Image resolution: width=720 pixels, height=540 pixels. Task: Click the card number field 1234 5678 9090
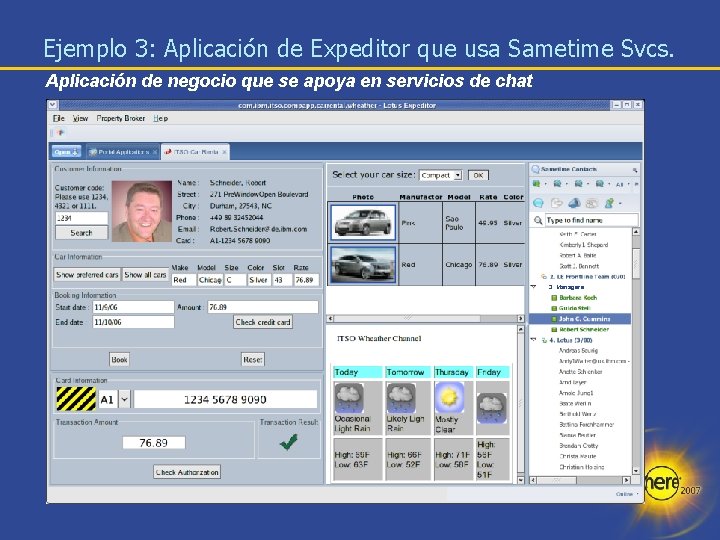coord(225,399)
